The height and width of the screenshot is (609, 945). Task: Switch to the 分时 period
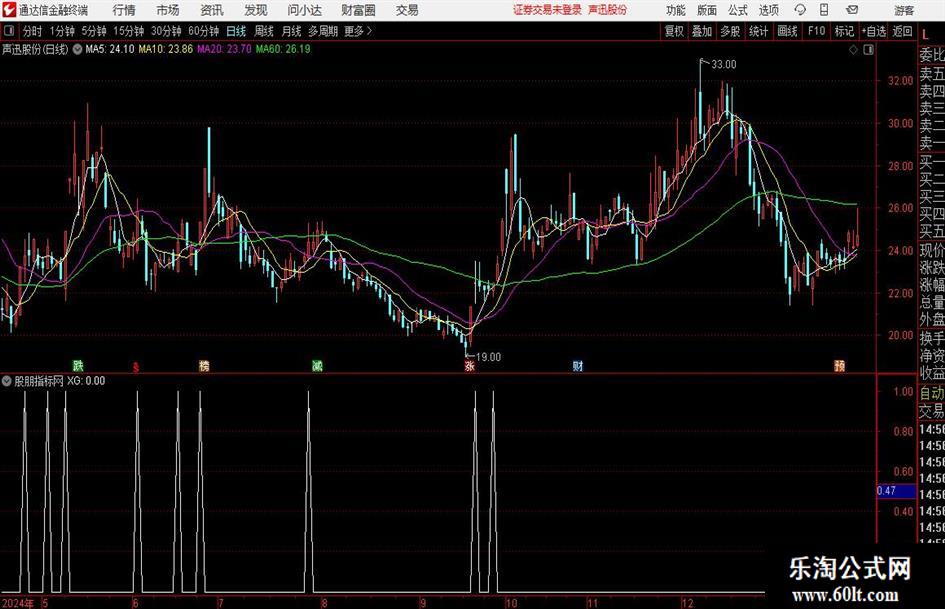(32, 31)
